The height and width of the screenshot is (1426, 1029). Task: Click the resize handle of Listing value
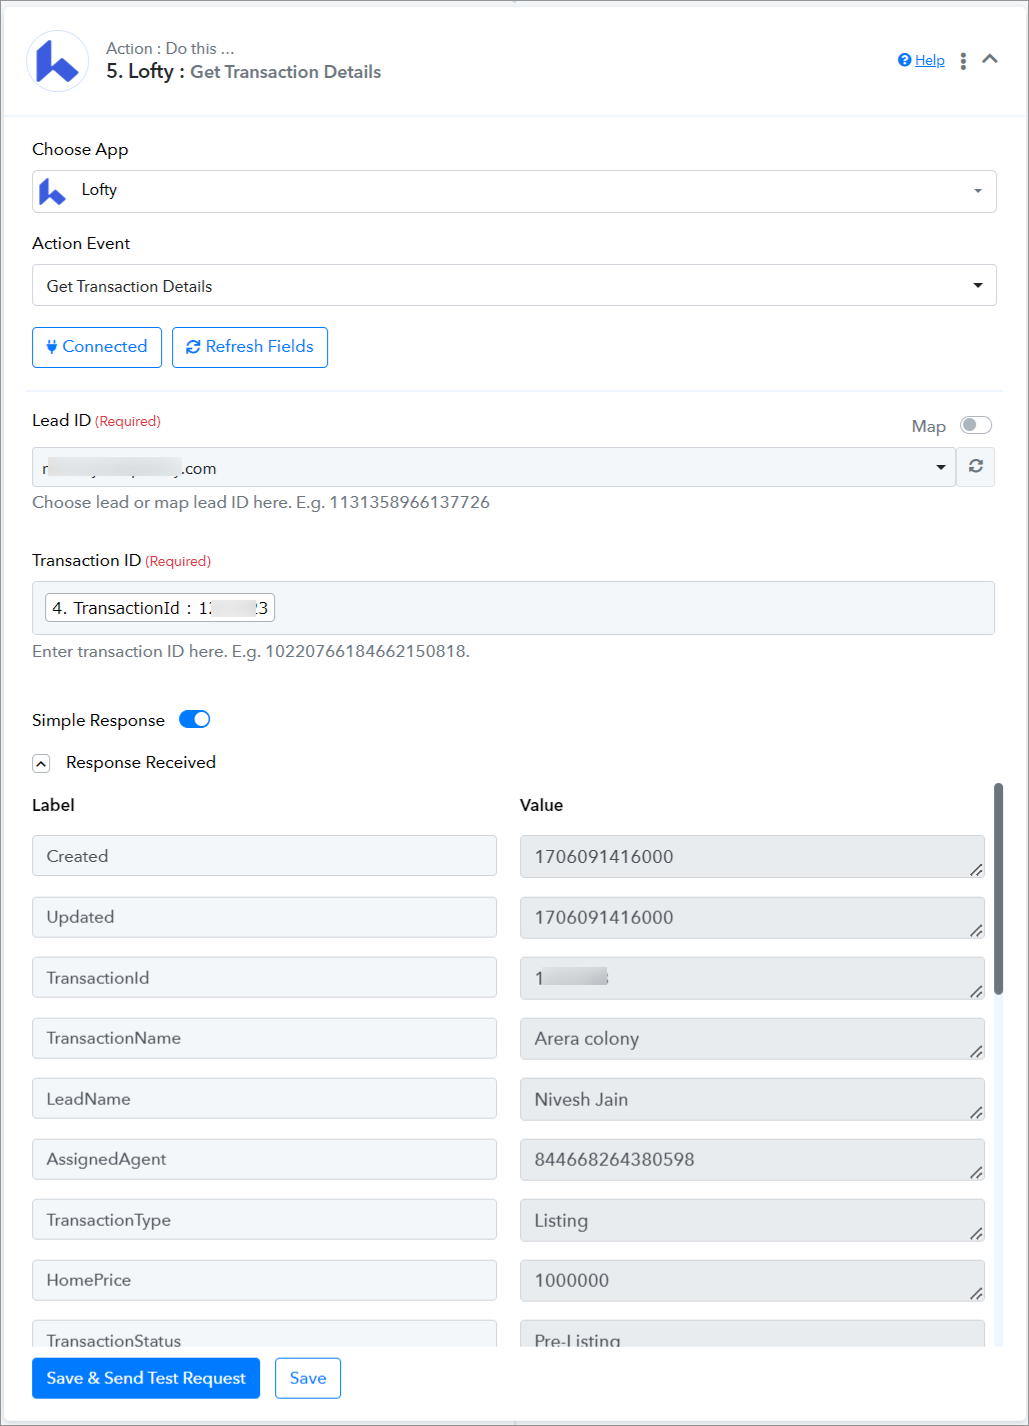[976, 1234]
